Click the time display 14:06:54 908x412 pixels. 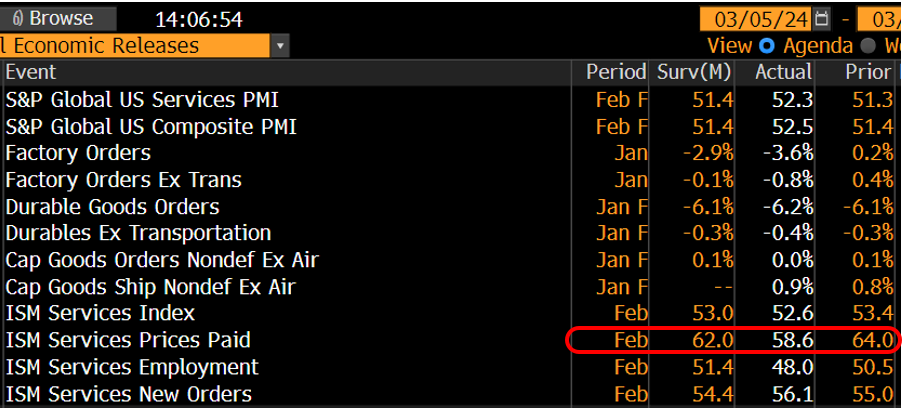point(199,20)
